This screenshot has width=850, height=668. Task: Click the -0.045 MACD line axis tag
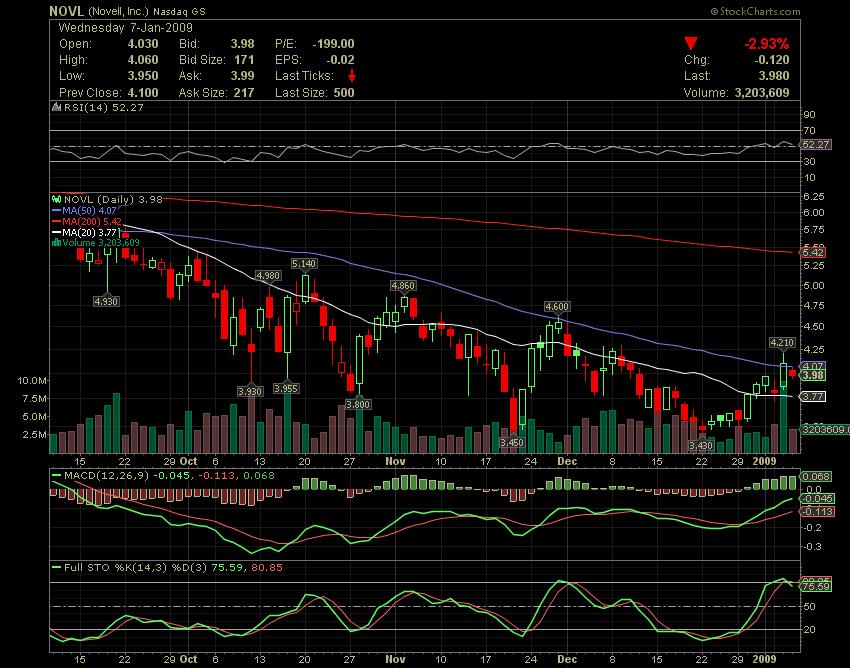click(x=817, y=498)
